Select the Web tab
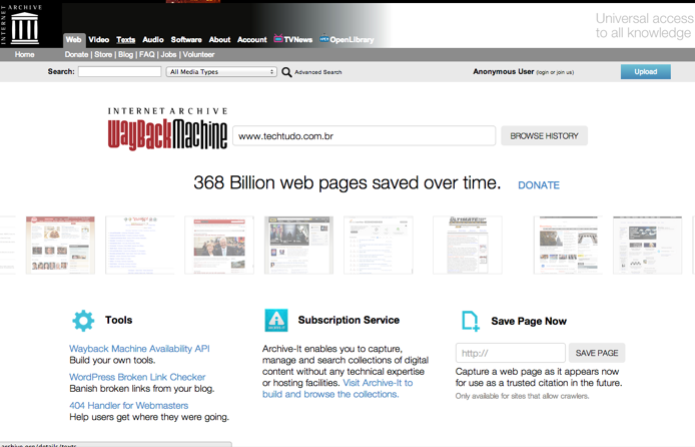 tap(74, 39)
